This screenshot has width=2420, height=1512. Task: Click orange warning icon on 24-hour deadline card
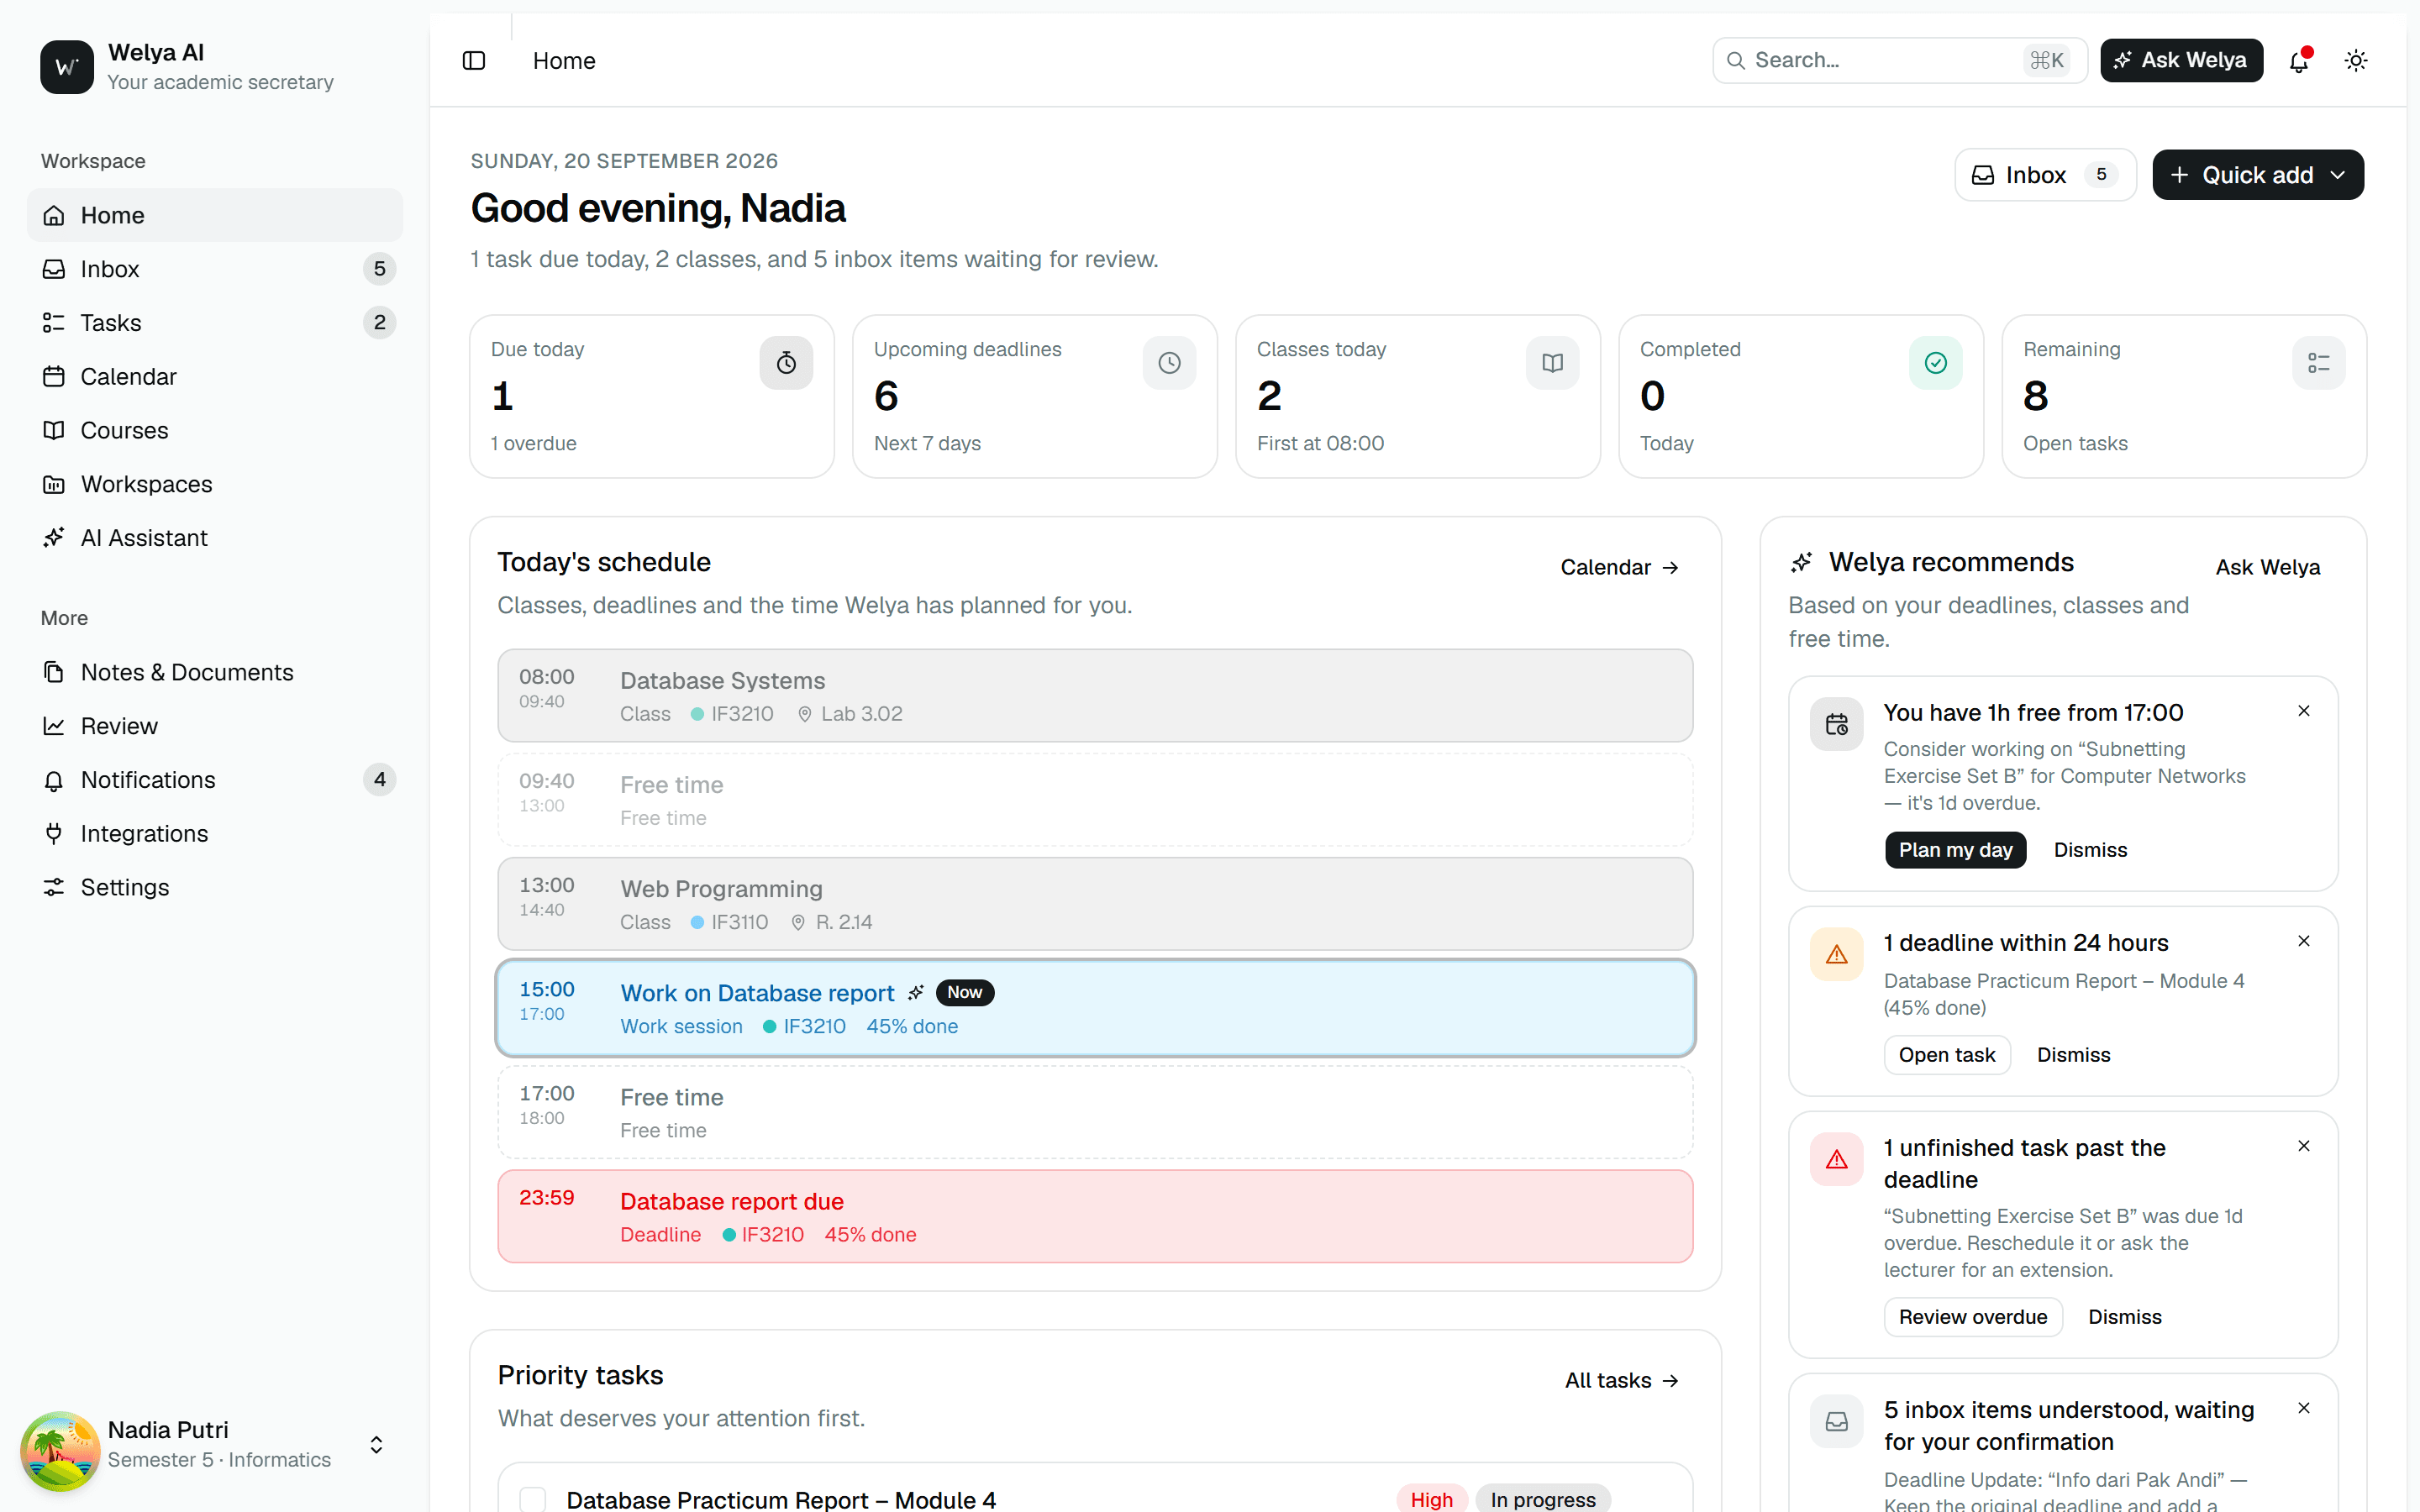point(1836,954)
